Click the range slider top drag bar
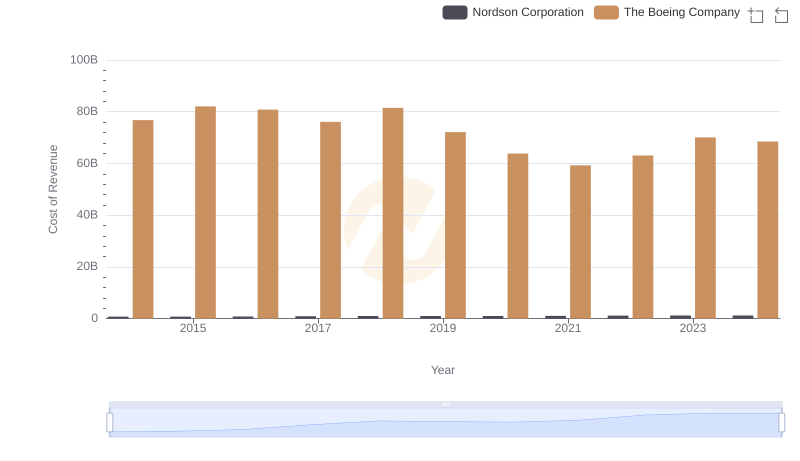Viewport: 800px width, 461px height. (x=445, y=404)
